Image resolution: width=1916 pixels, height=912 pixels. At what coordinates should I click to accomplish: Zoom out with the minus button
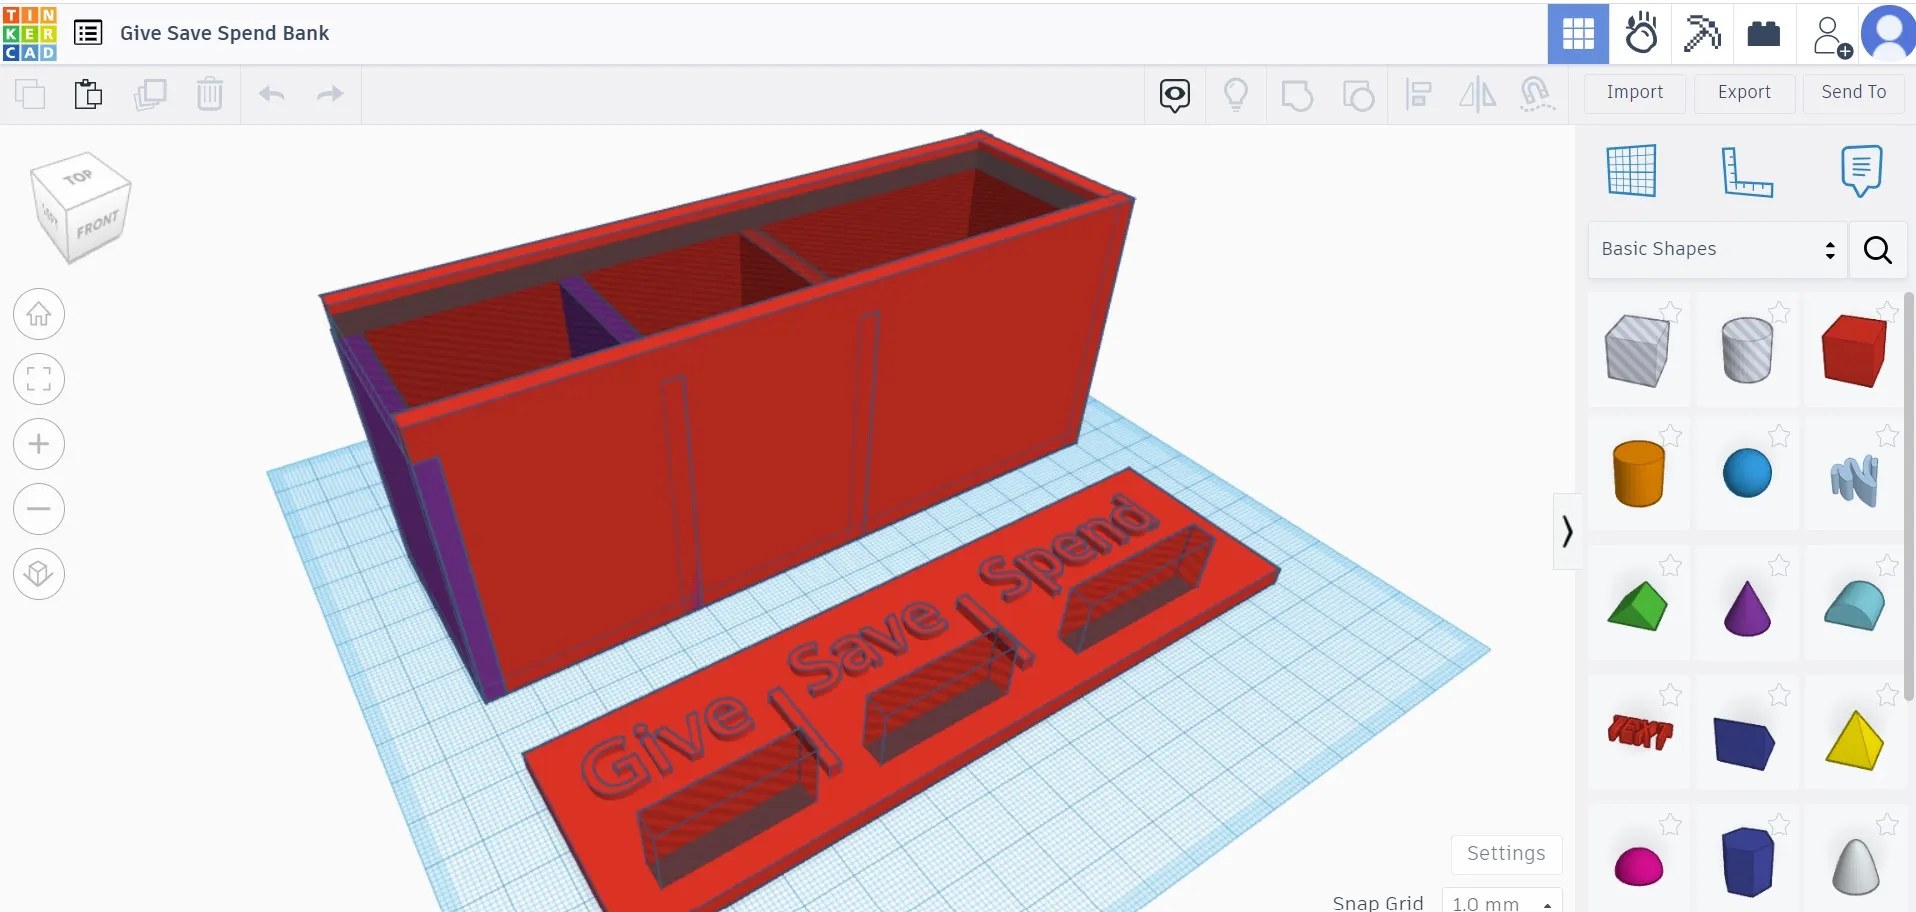pos(39,509)
